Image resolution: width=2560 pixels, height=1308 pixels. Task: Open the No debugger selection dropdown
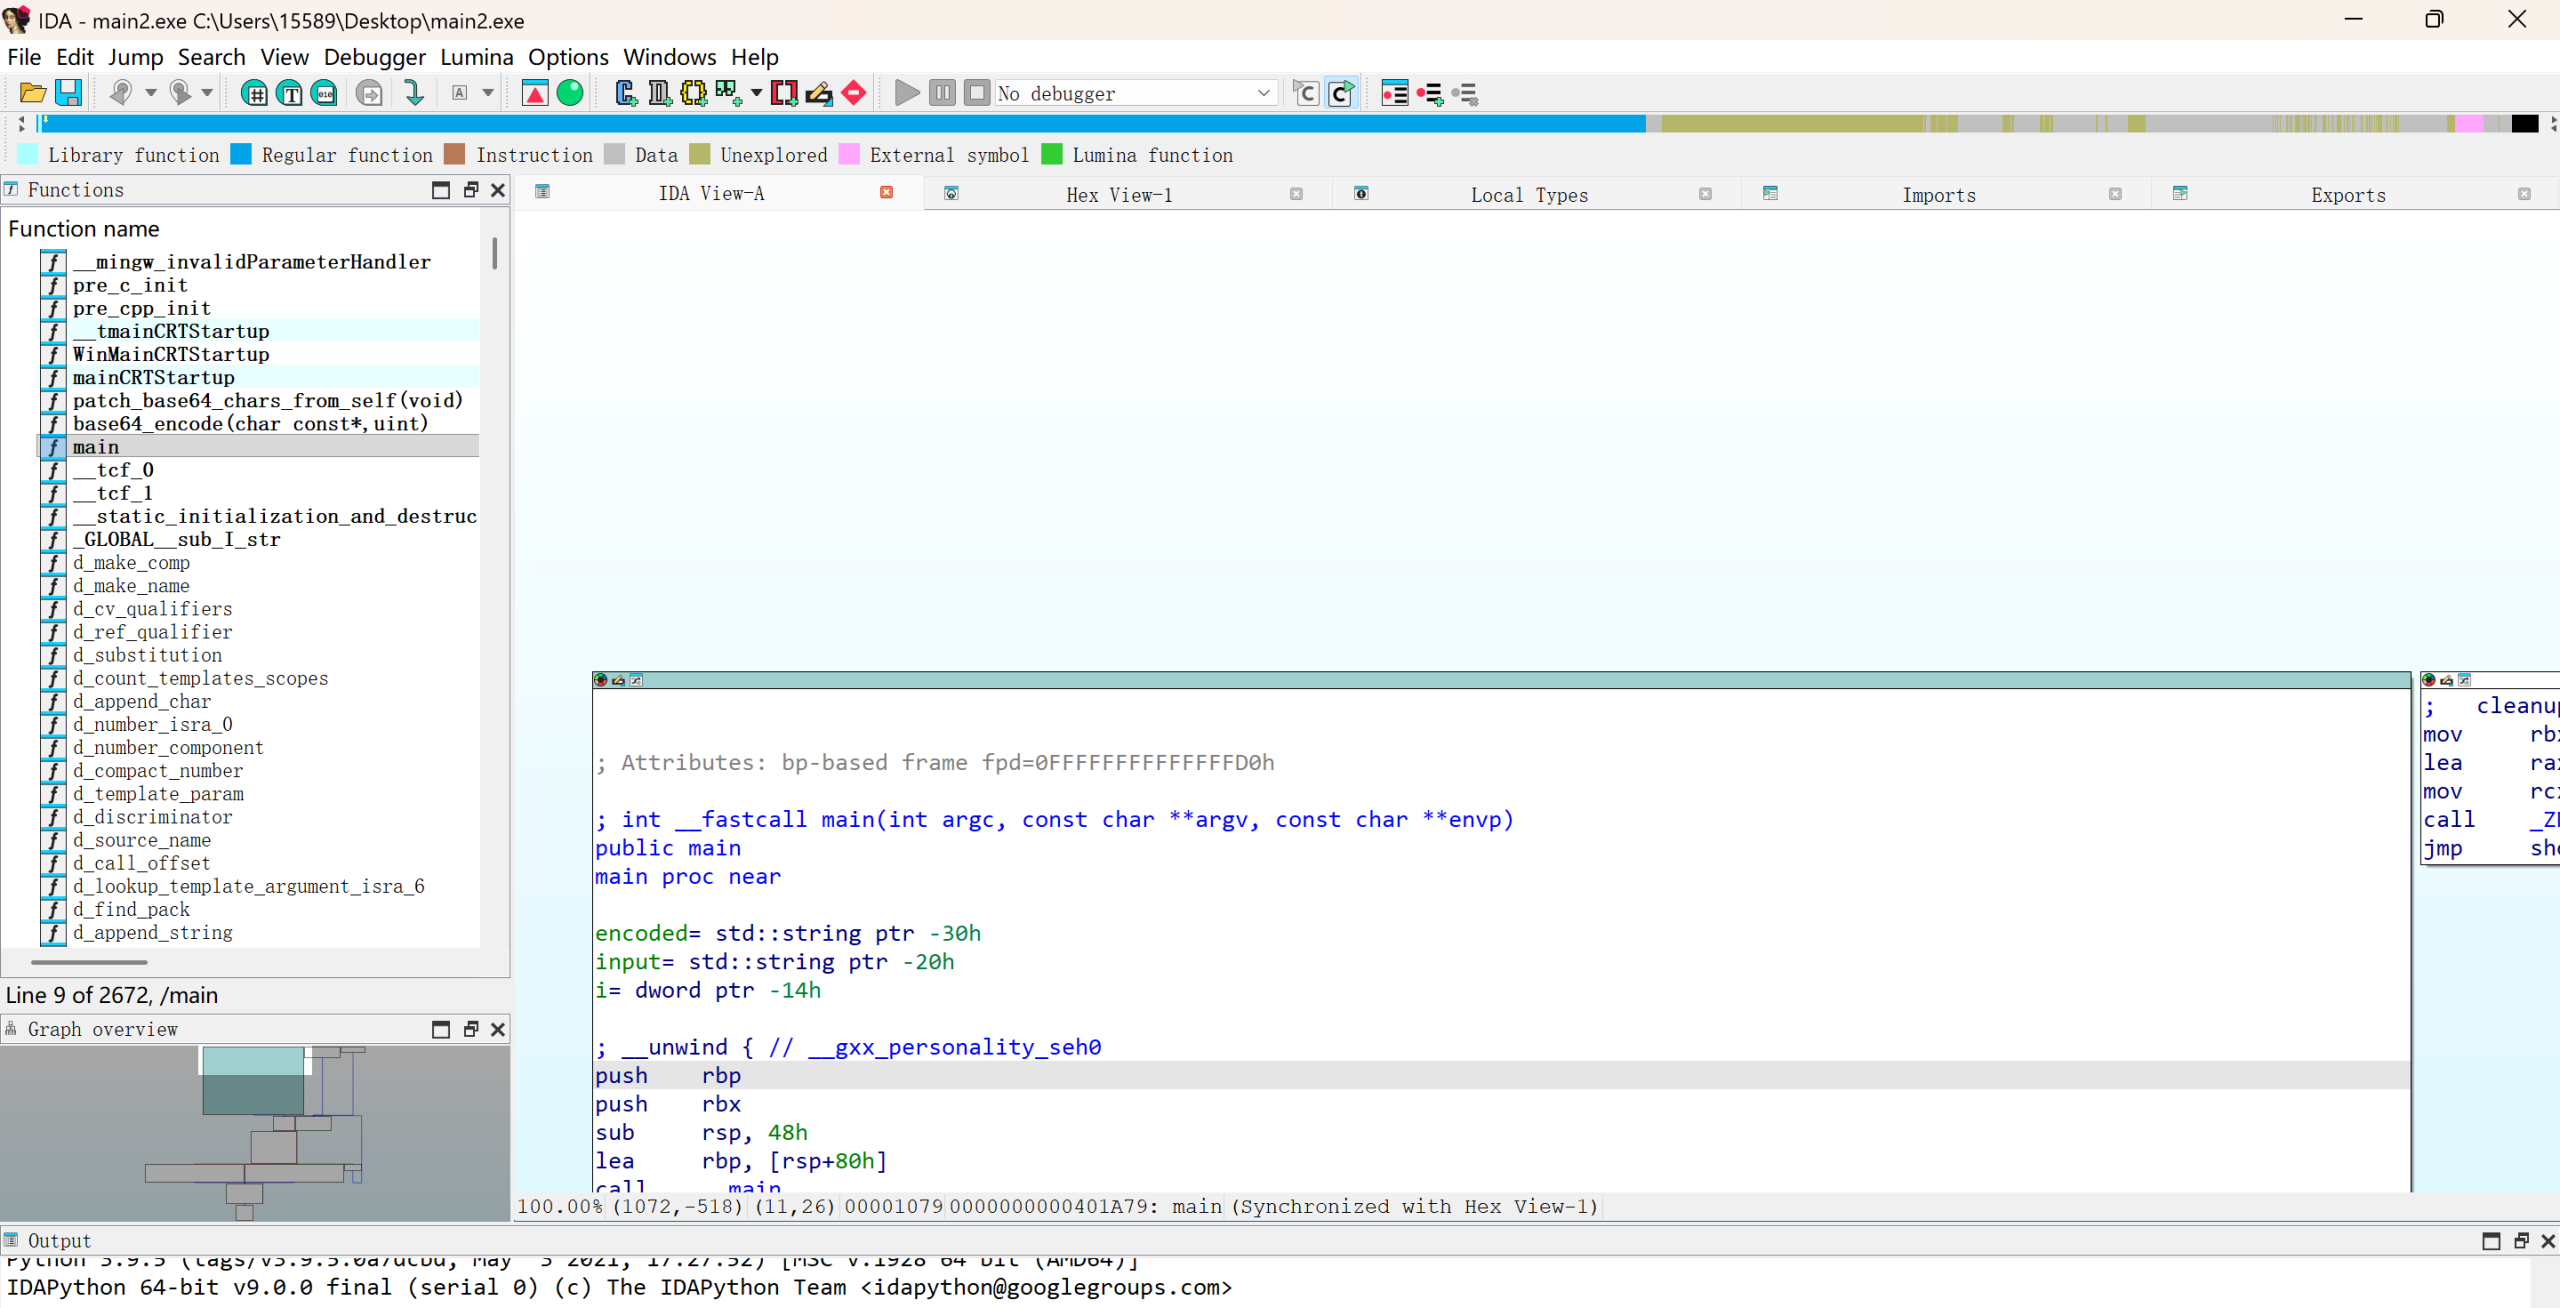tap(1264, 92)
